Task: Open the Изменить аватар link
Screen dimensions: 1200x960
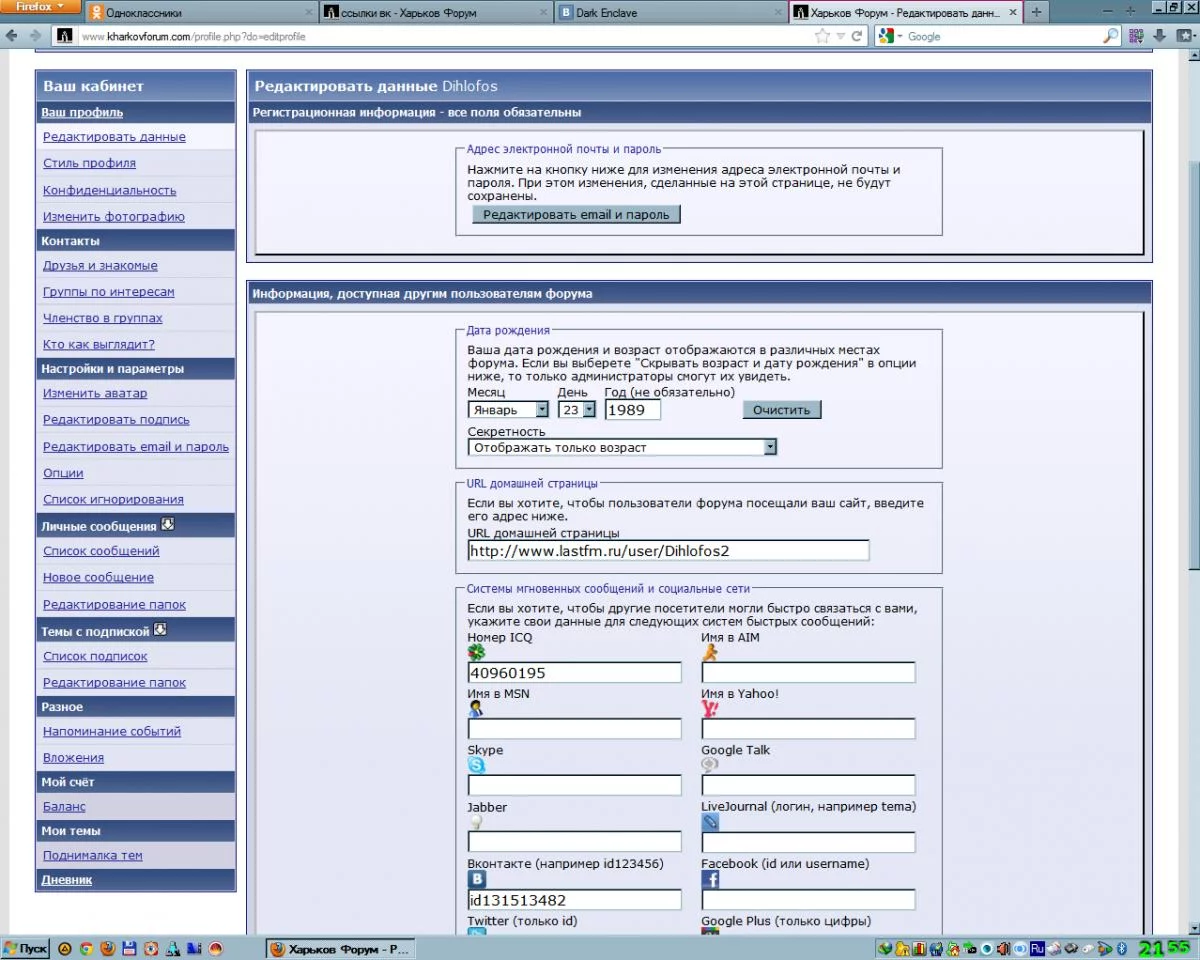Action: tap(95, 393)
